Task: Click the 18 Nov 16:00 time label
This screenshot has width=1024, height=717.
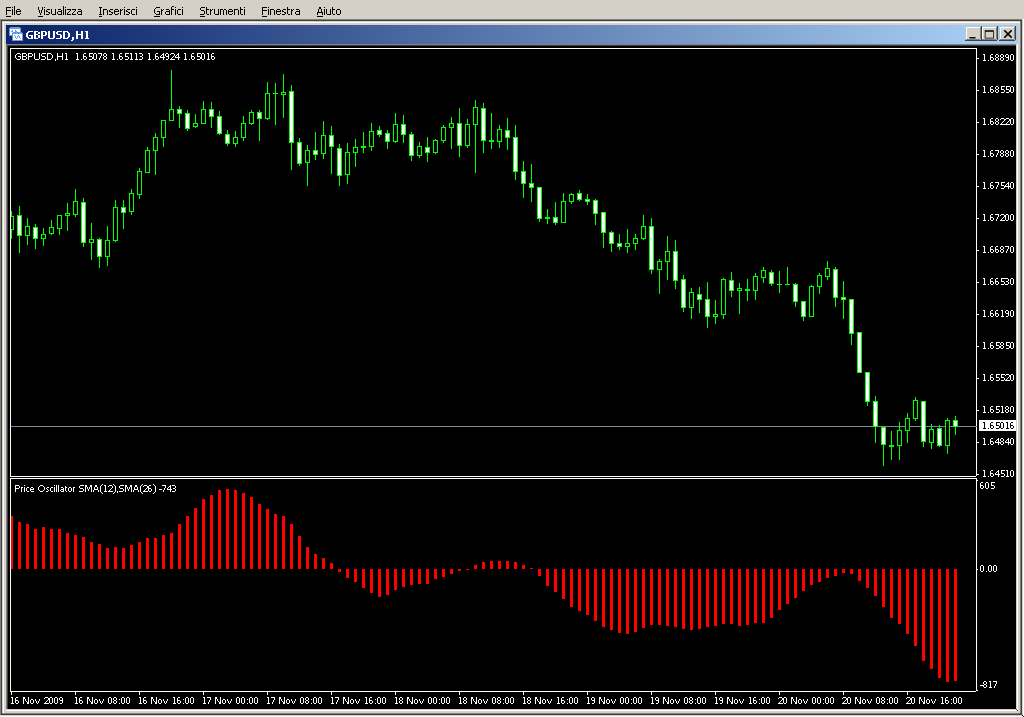Action: [x=550, y=701]
